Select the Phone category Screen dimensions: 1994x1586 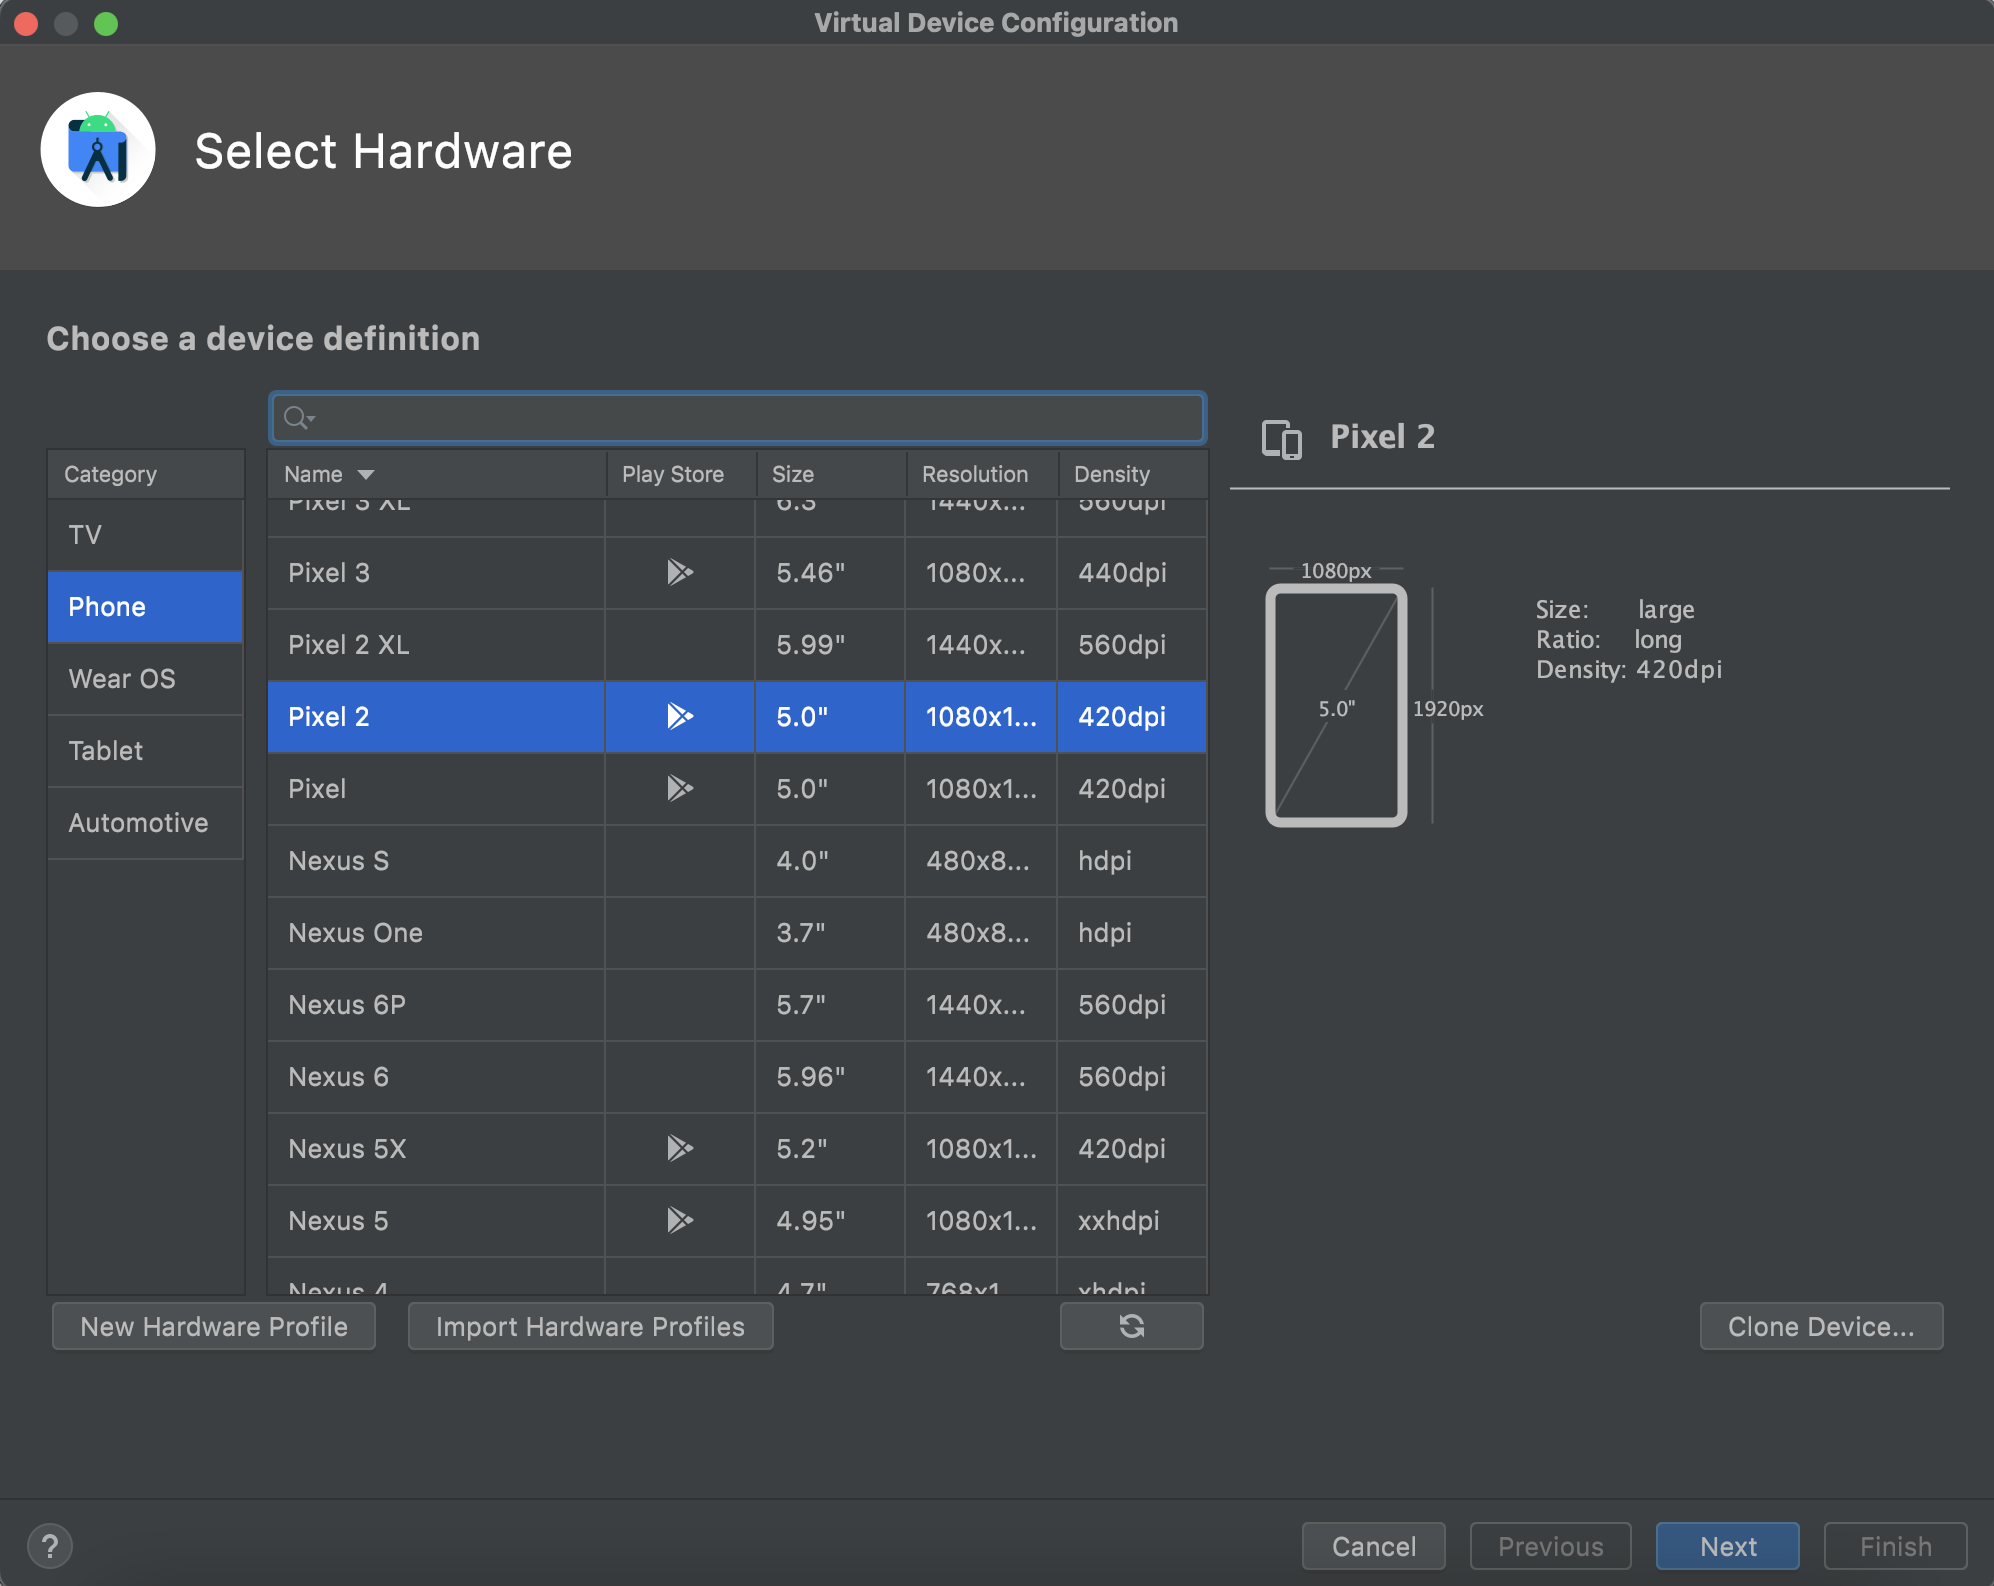145,607
